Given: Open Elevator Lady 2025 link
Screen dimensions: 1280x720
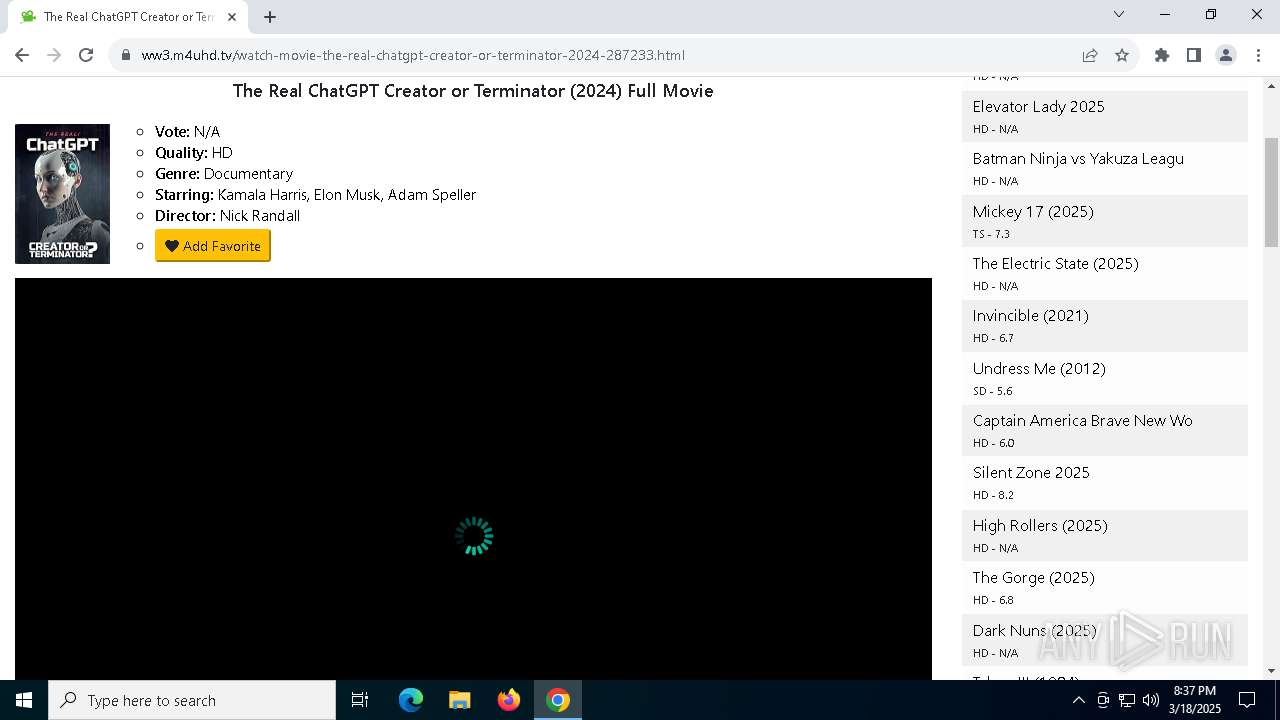Looking at the screenshot, I should (1039, 106).
